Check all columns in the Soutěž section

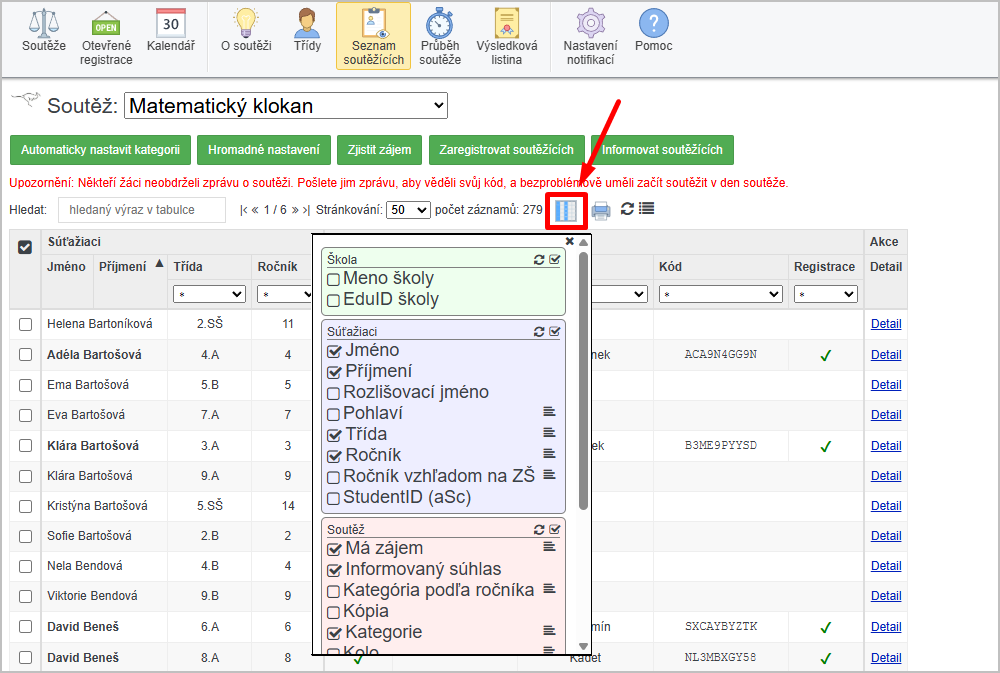click(x=554, y=529)
